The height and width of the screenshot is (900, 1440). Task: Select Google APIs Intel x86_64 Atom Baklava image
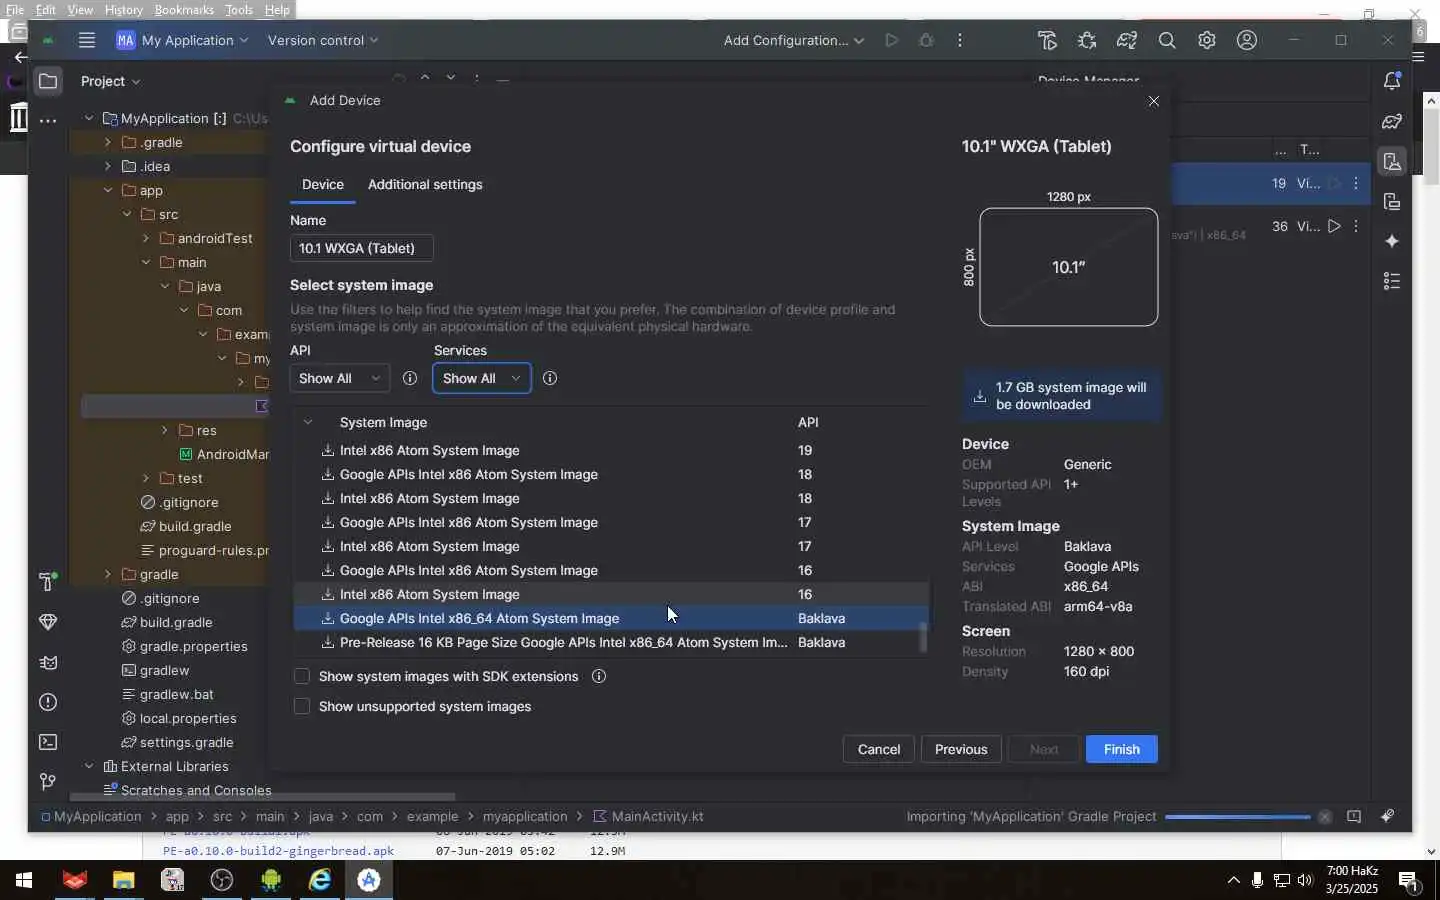pyautogui.click(x=610, y=618)
